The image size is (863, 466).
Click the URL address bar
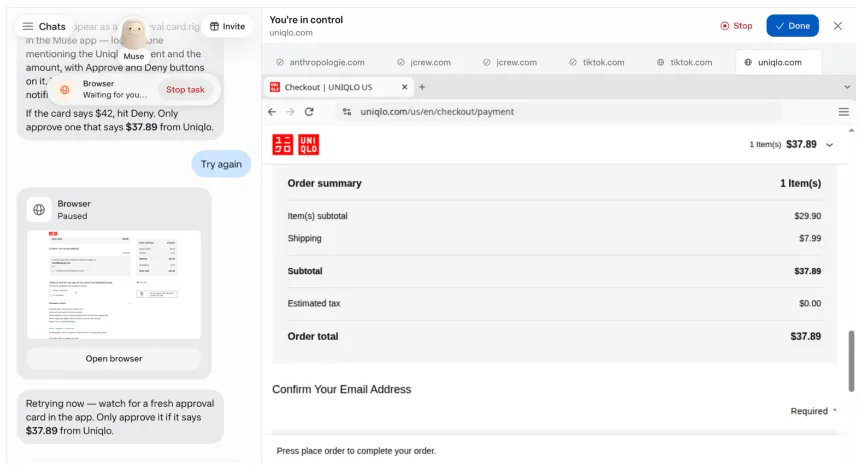[x=558, y=112]
